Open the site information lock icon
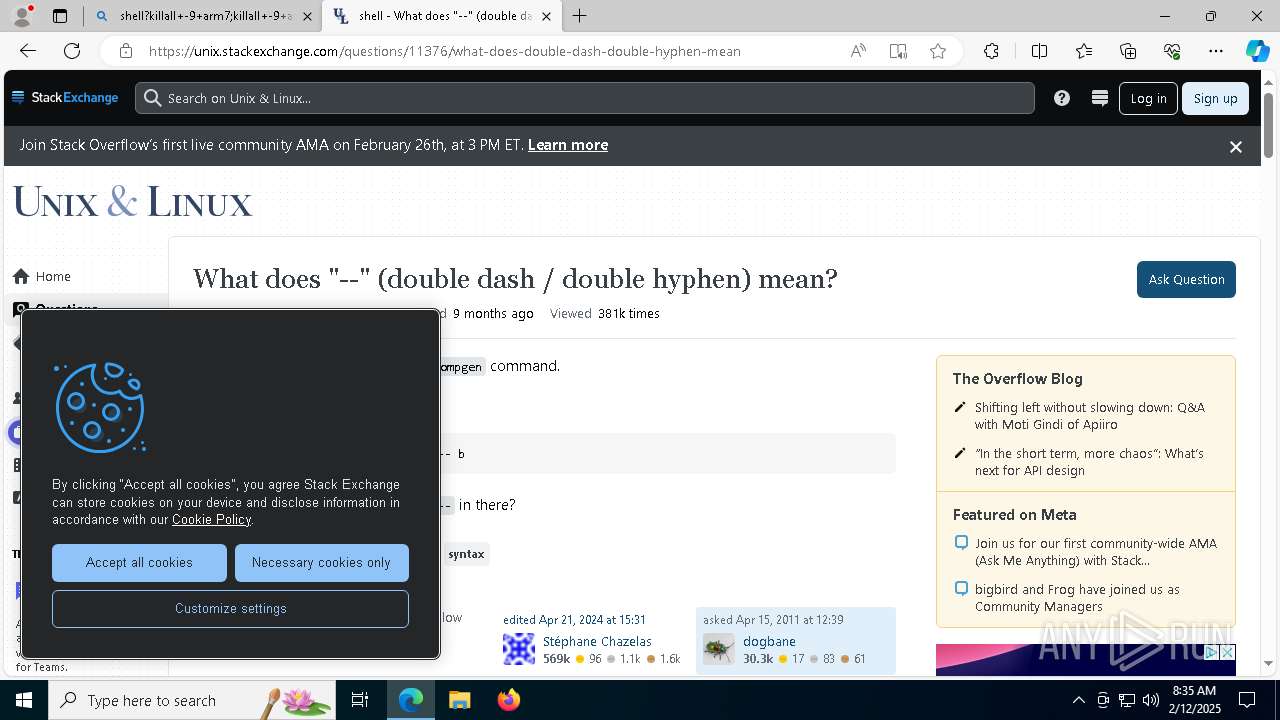Screen dimensions: 1280x720 (x=126, y=51)
